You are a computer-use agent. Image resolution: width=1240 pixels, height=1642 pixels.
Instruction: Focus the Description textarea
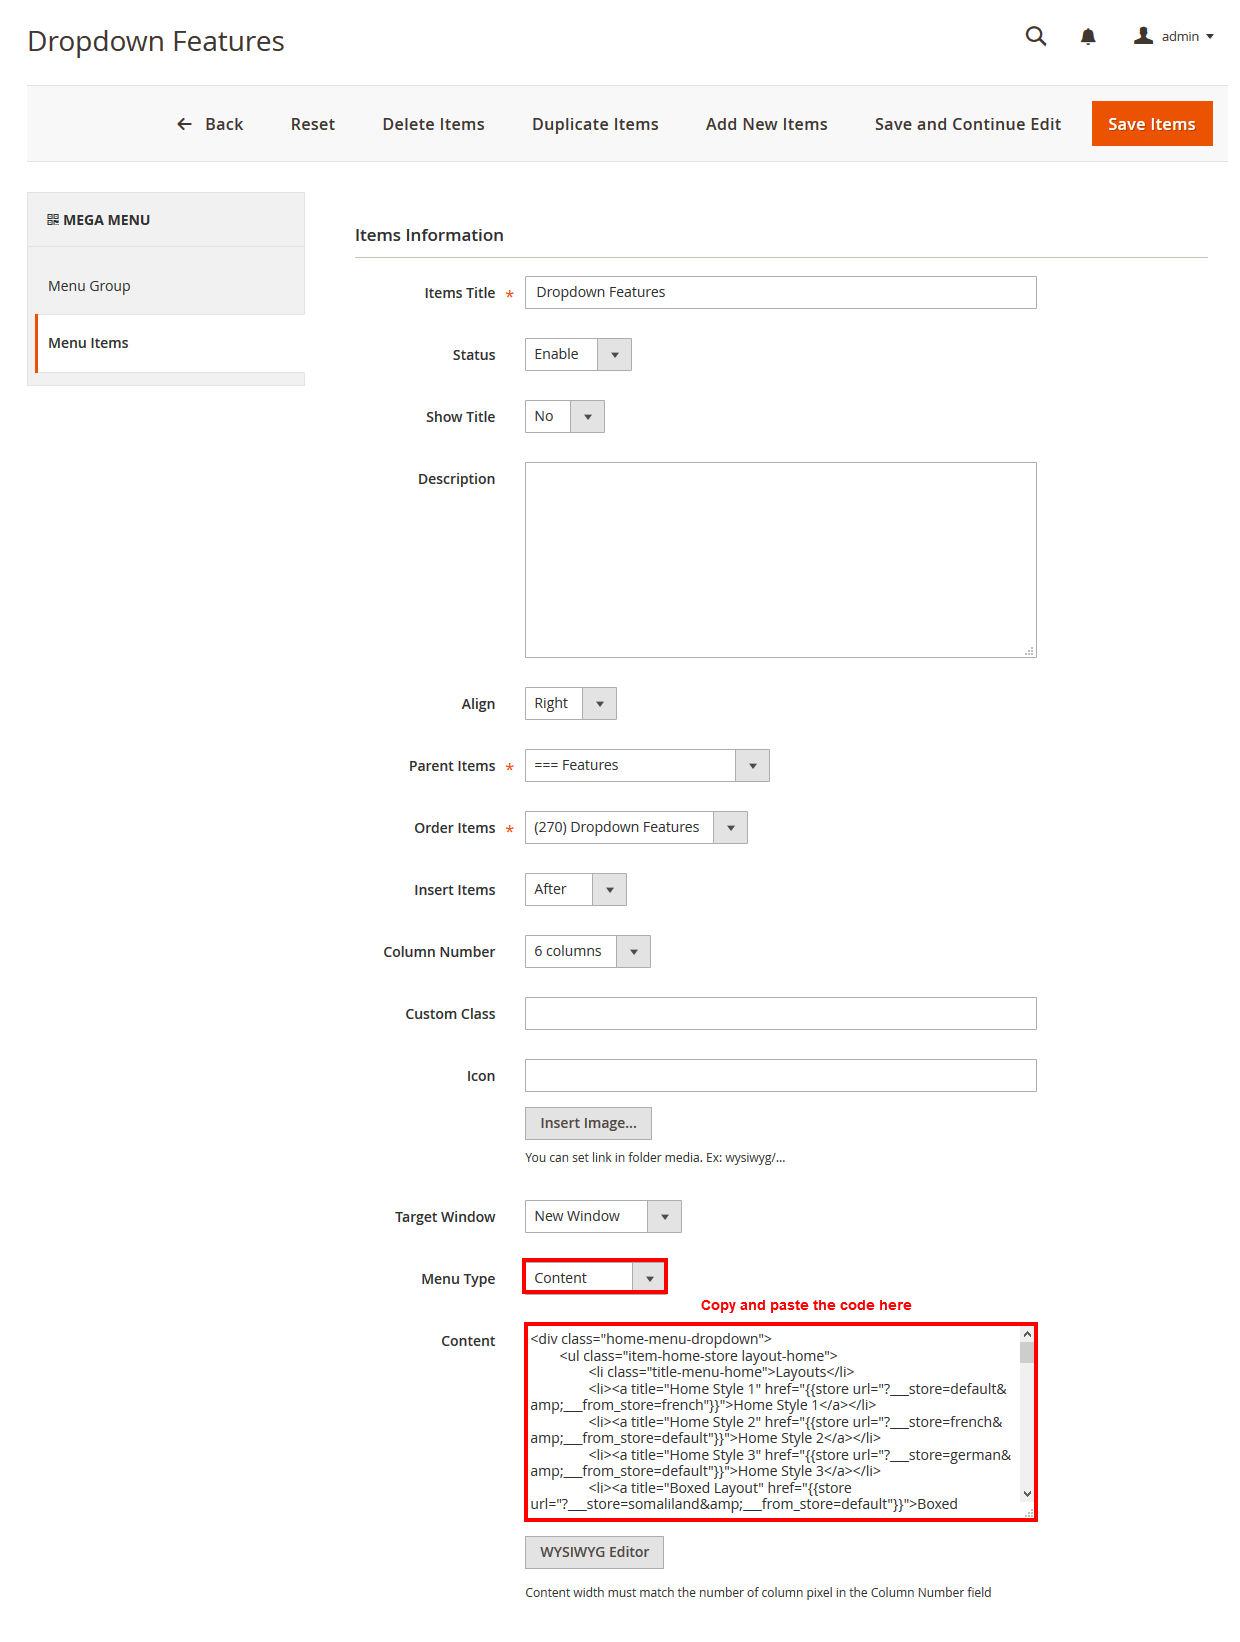781,560
